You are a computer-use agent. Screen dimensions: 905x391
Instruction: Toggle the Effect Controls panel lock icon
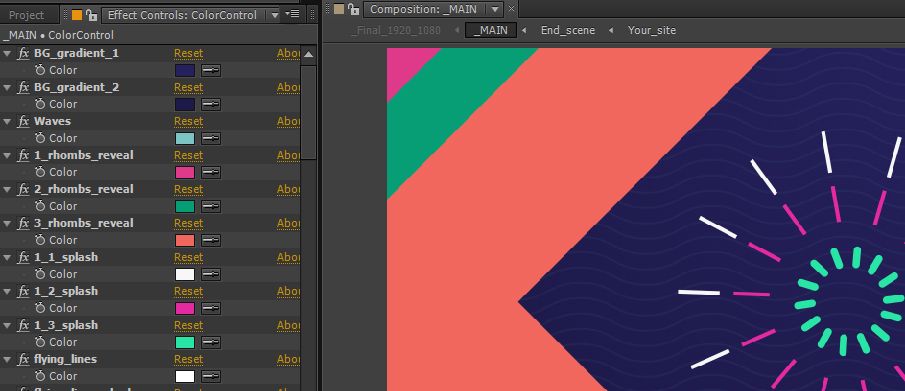pyautogui.click(x=91, y=14)
